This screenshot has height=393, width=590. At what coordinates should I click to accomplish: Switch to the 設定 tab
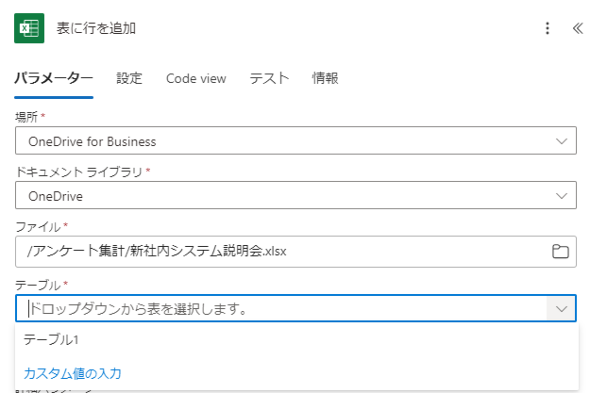click(129, 78)
